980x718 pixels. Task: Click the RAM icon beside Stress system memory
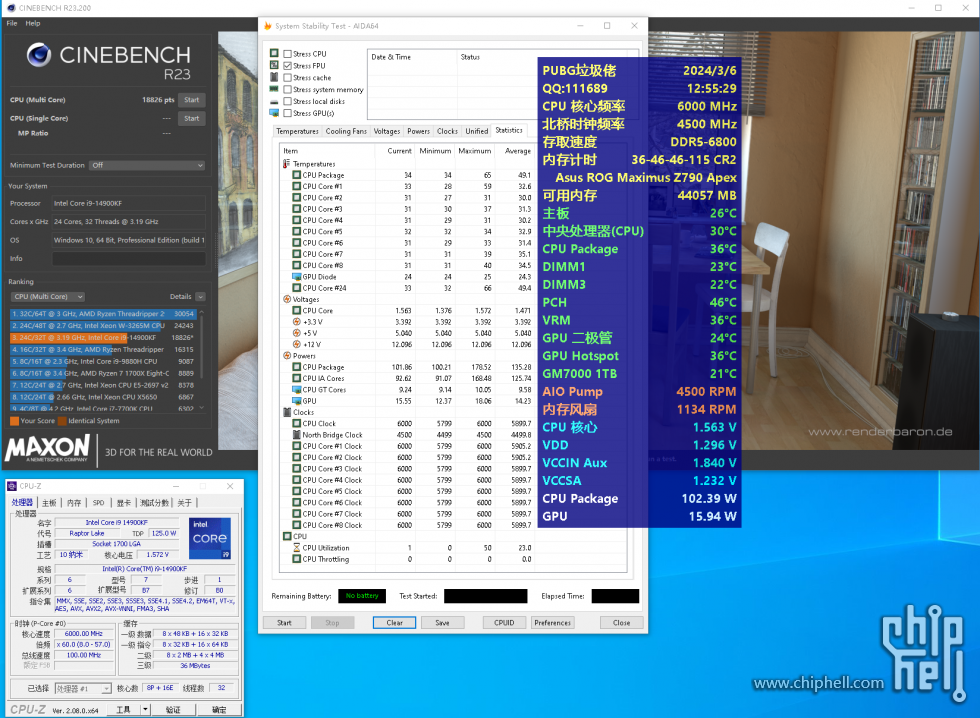coord(274,89)
